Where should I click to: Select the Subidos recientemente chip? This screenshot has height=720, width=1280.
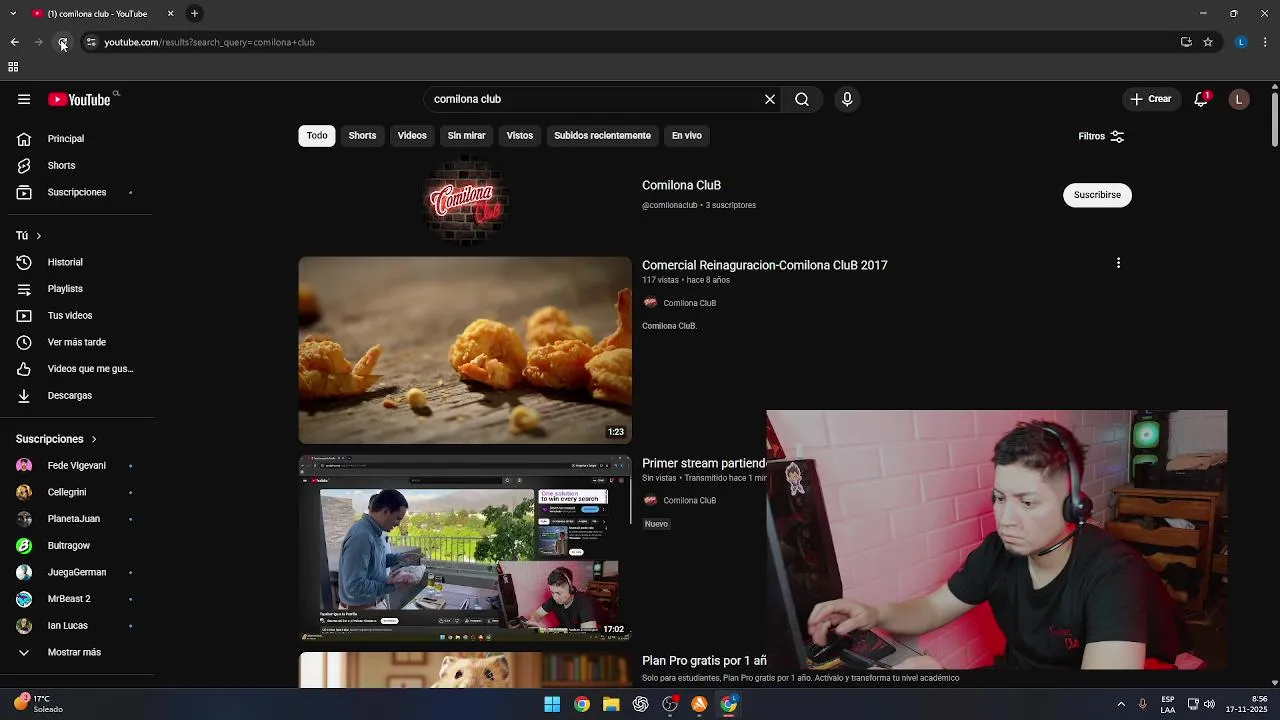click(602, 136)
